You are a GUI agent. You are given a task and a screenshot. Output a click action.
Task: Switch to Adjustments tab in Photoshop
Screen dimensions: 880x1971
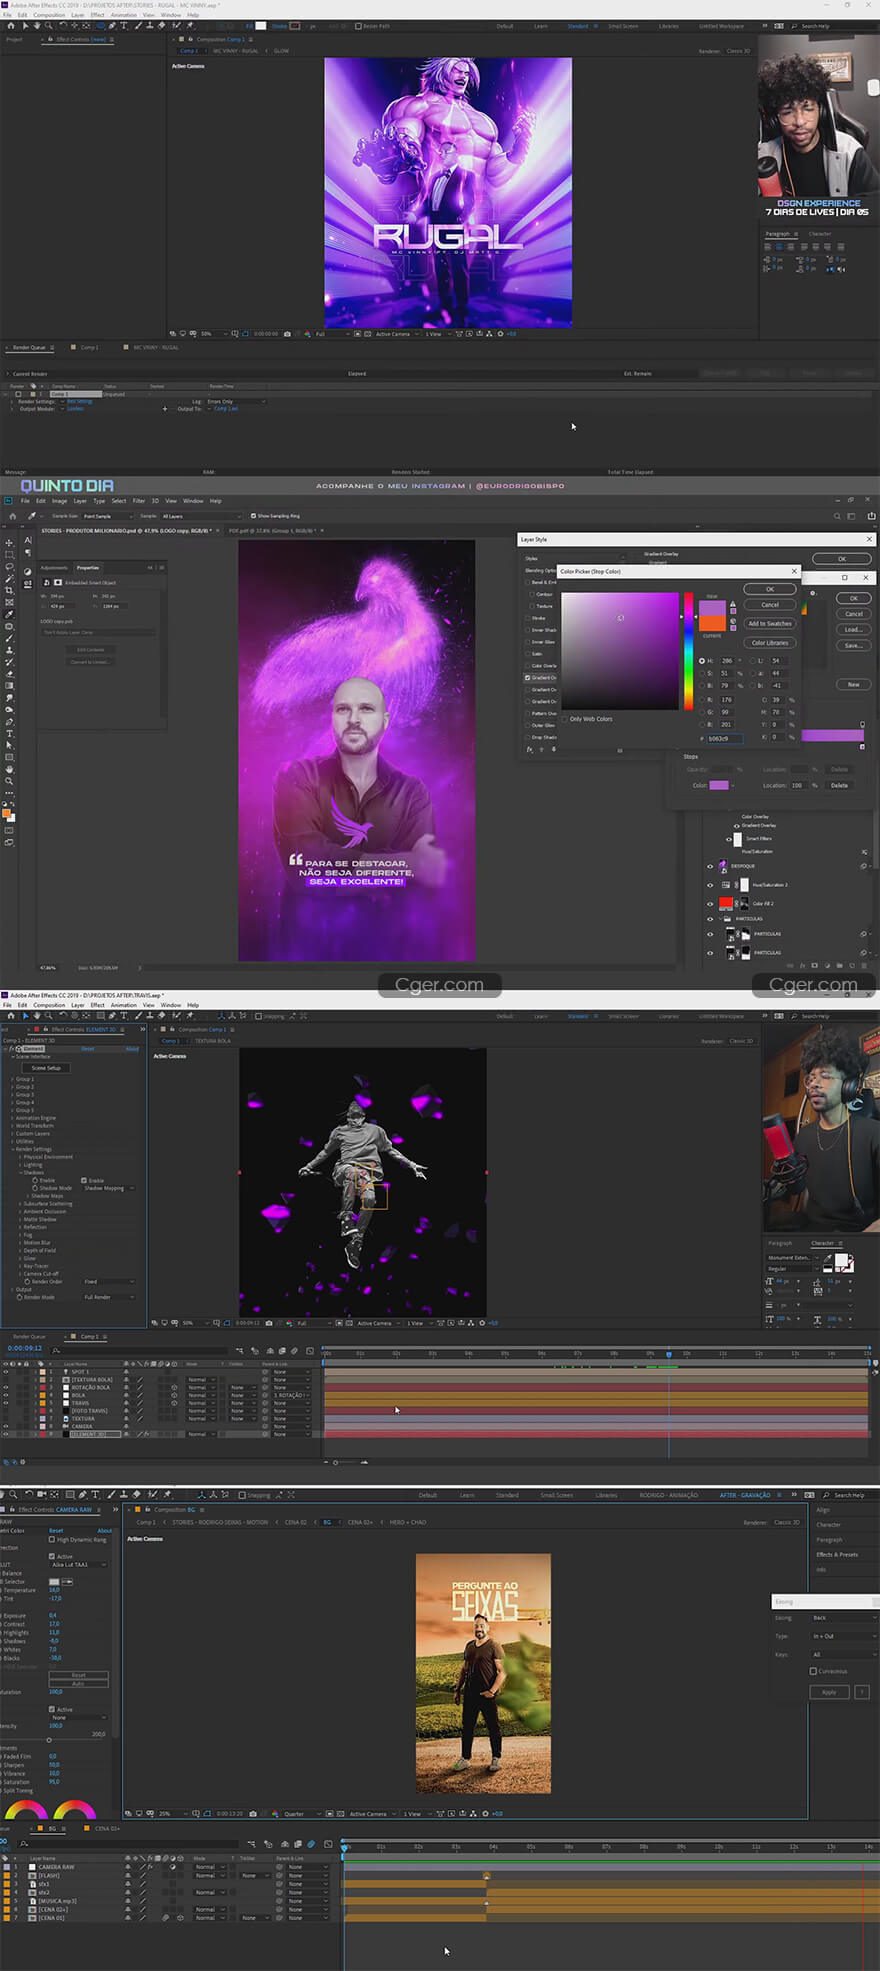[x=54, y=567]
